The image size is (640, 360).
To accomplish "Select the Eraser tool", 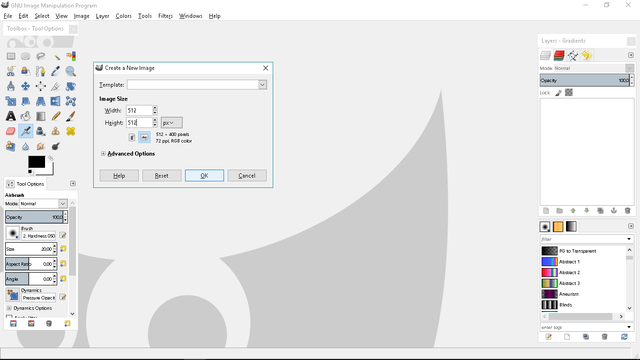I will click(11, 131).
